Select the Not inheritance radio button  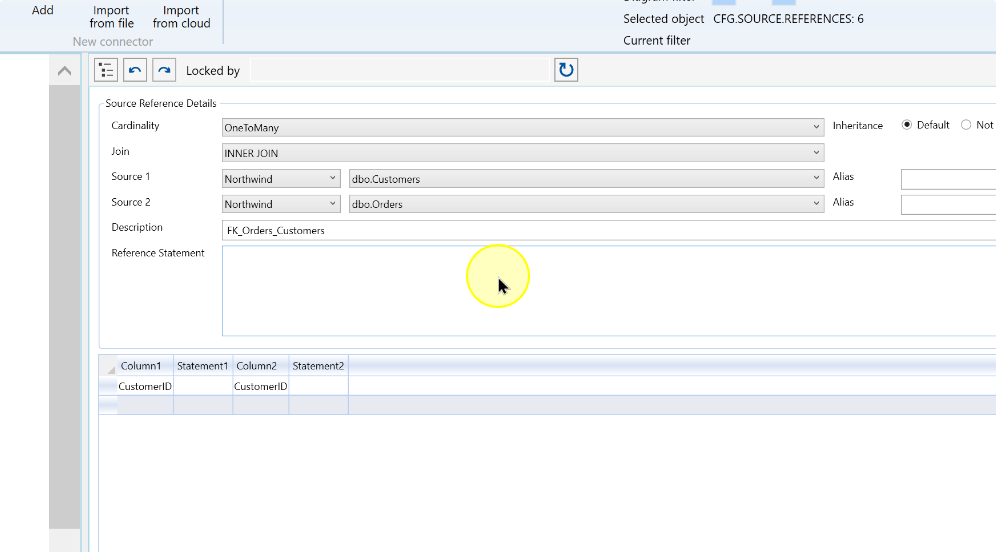(x=966, y=125)
